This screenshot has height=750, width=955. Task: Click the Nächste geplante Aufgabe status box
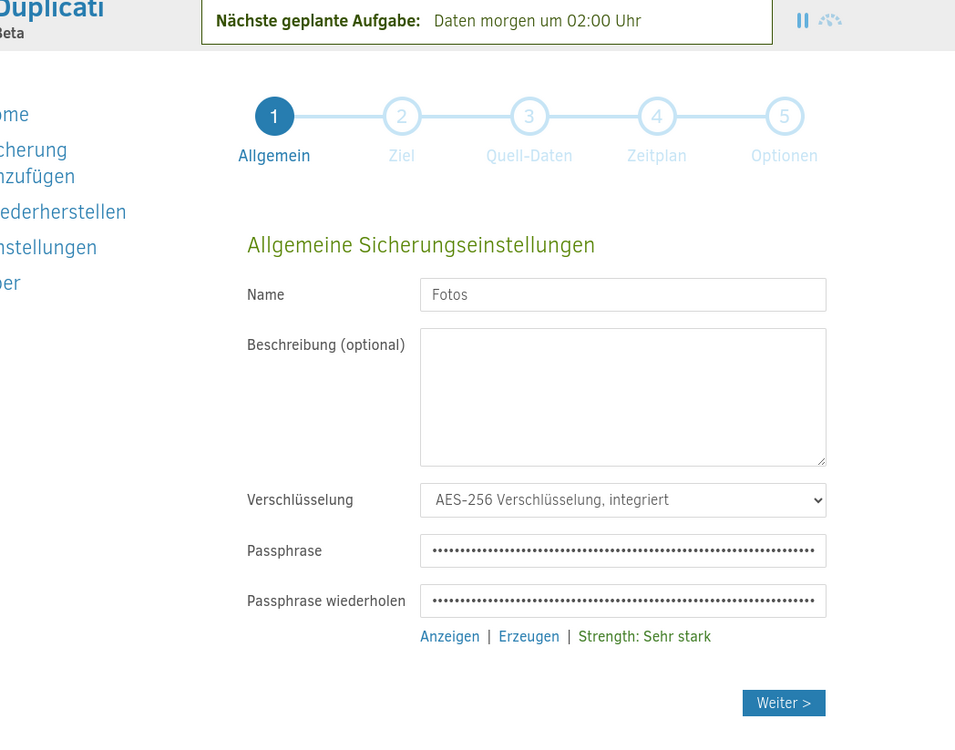487,21
